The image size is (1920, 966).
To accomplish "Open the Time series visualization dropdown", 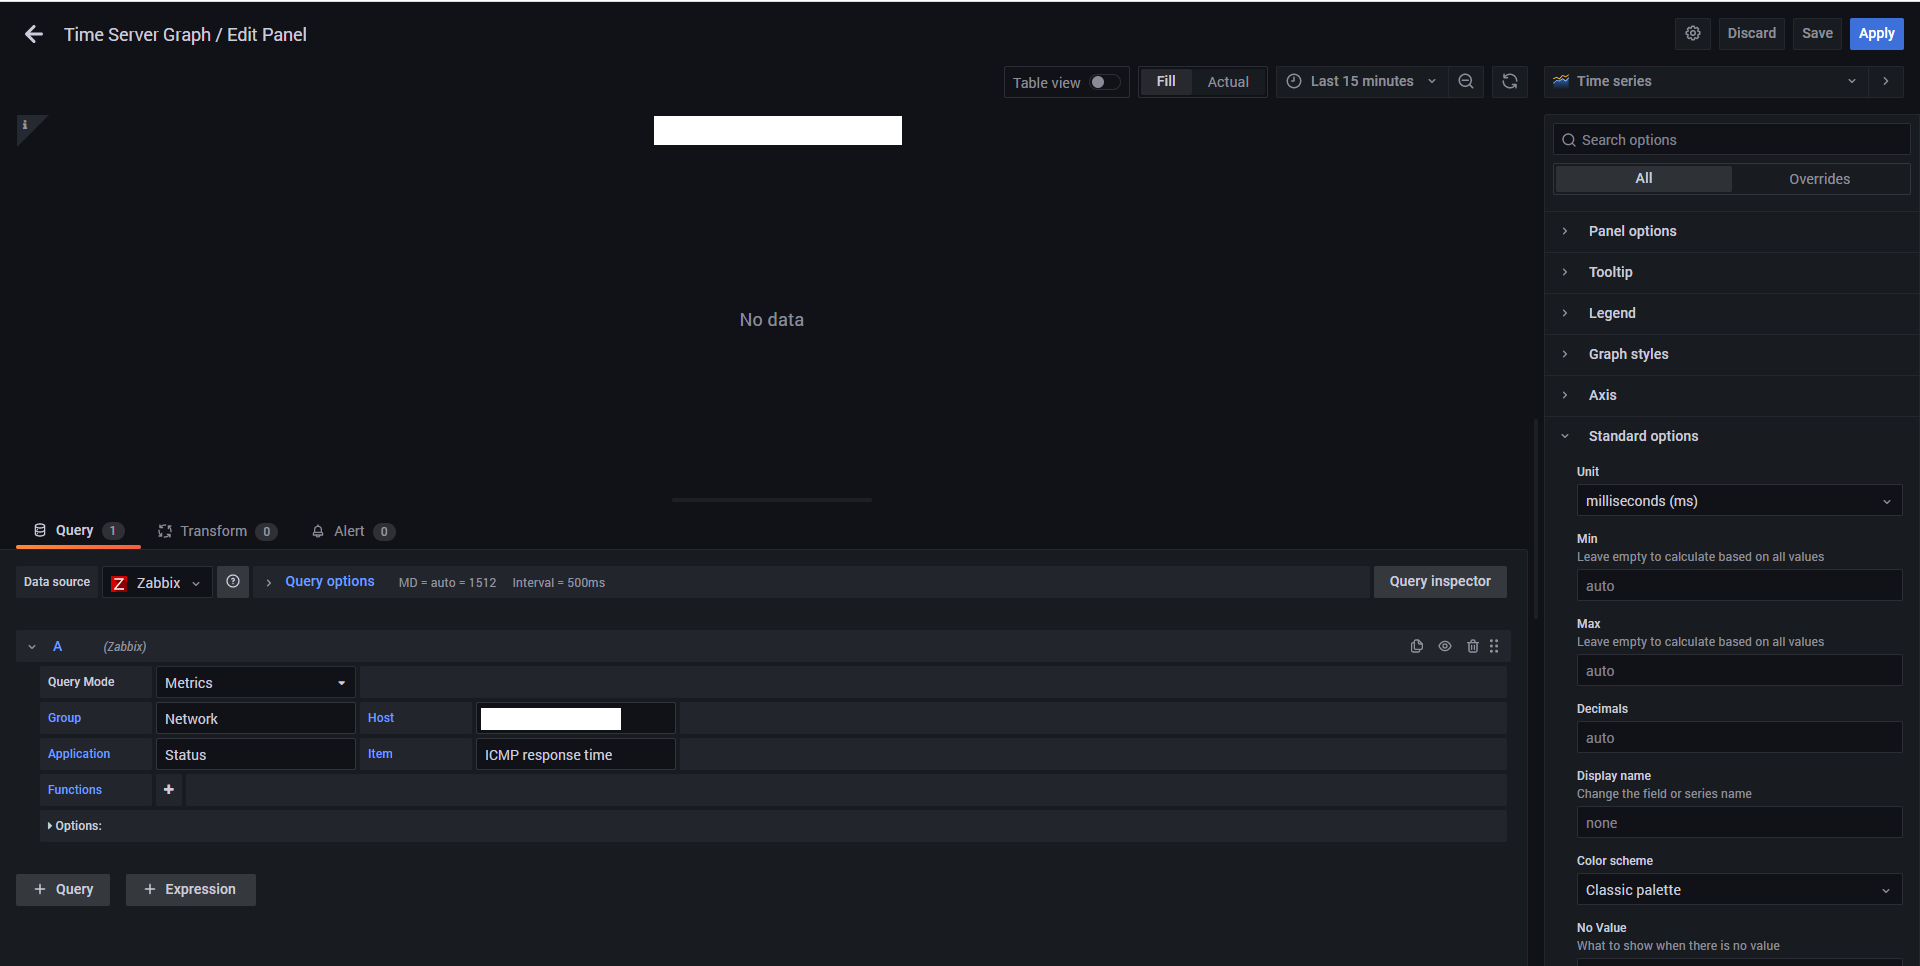I will pyautogui.click(x=1706, y=81).
